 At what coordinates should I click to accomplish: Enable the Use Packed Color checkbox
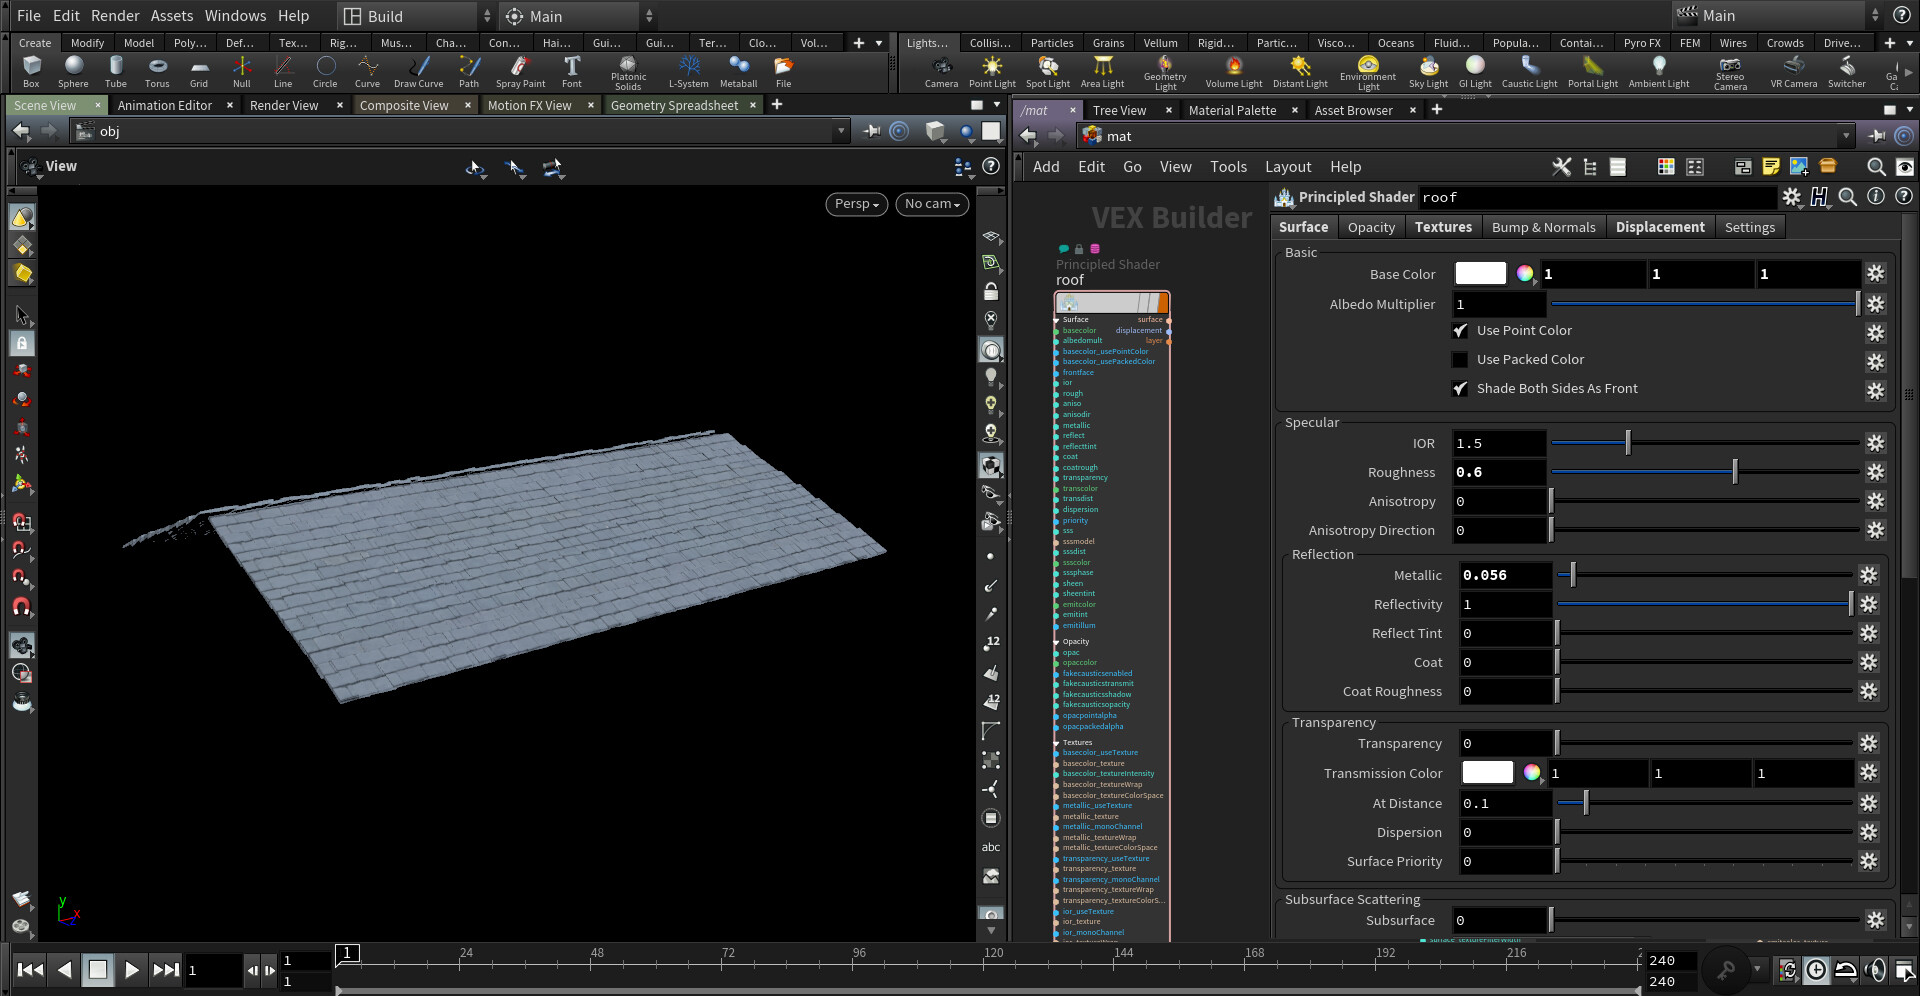click(x=1460, y=359)
